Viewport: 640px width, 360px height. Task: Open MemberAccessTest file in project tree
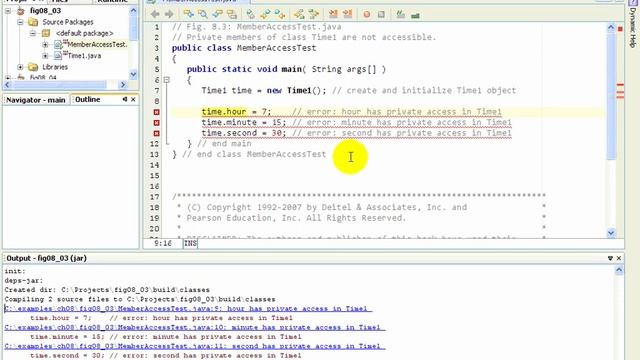[97, 44]
